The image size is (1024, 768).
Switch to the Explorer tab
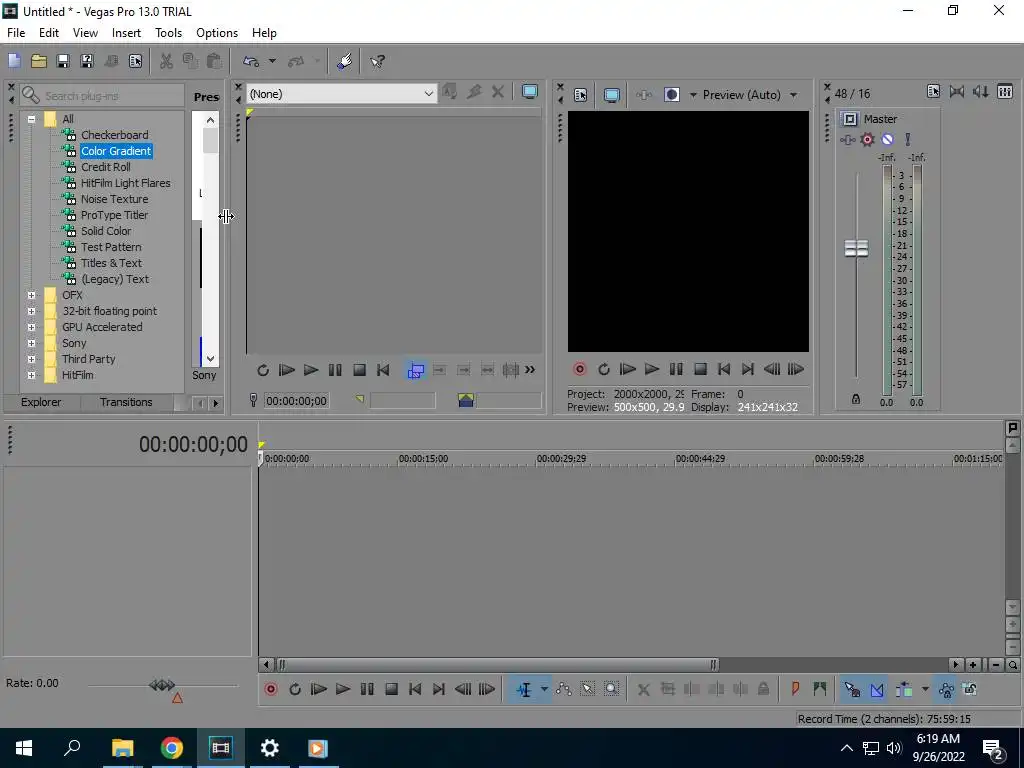(40, 402)
